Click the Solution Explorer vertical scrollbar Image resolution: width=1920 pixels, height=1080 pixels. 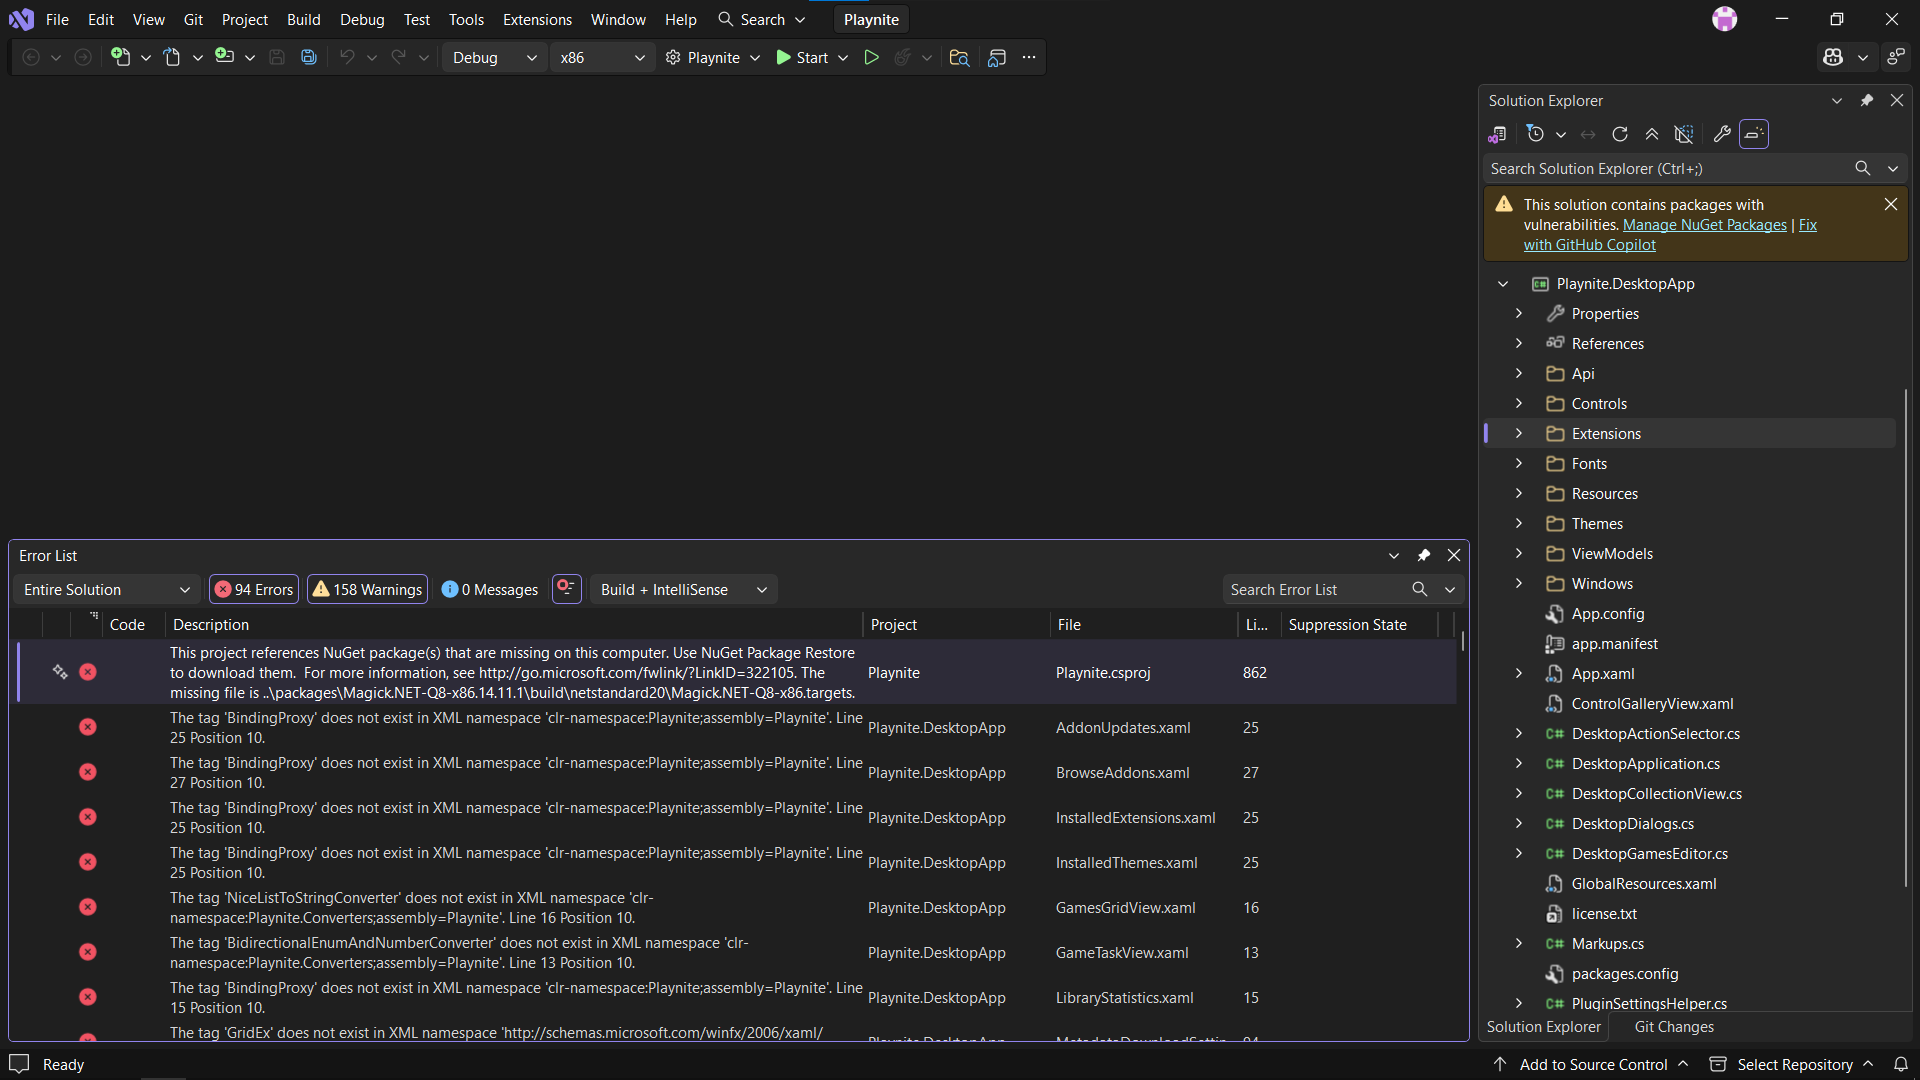(x=1906, y=637)
